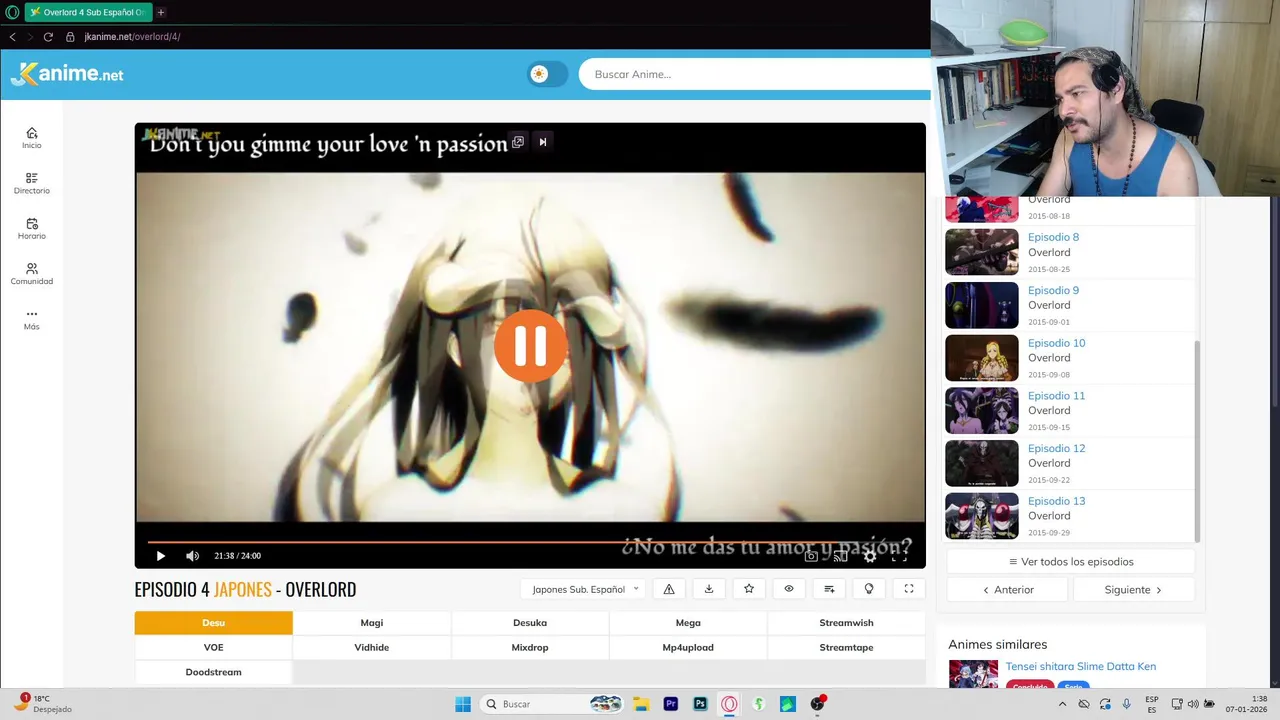Select the Mega server tab
This screenshot has height=720, width=1280.
point(688,622)
